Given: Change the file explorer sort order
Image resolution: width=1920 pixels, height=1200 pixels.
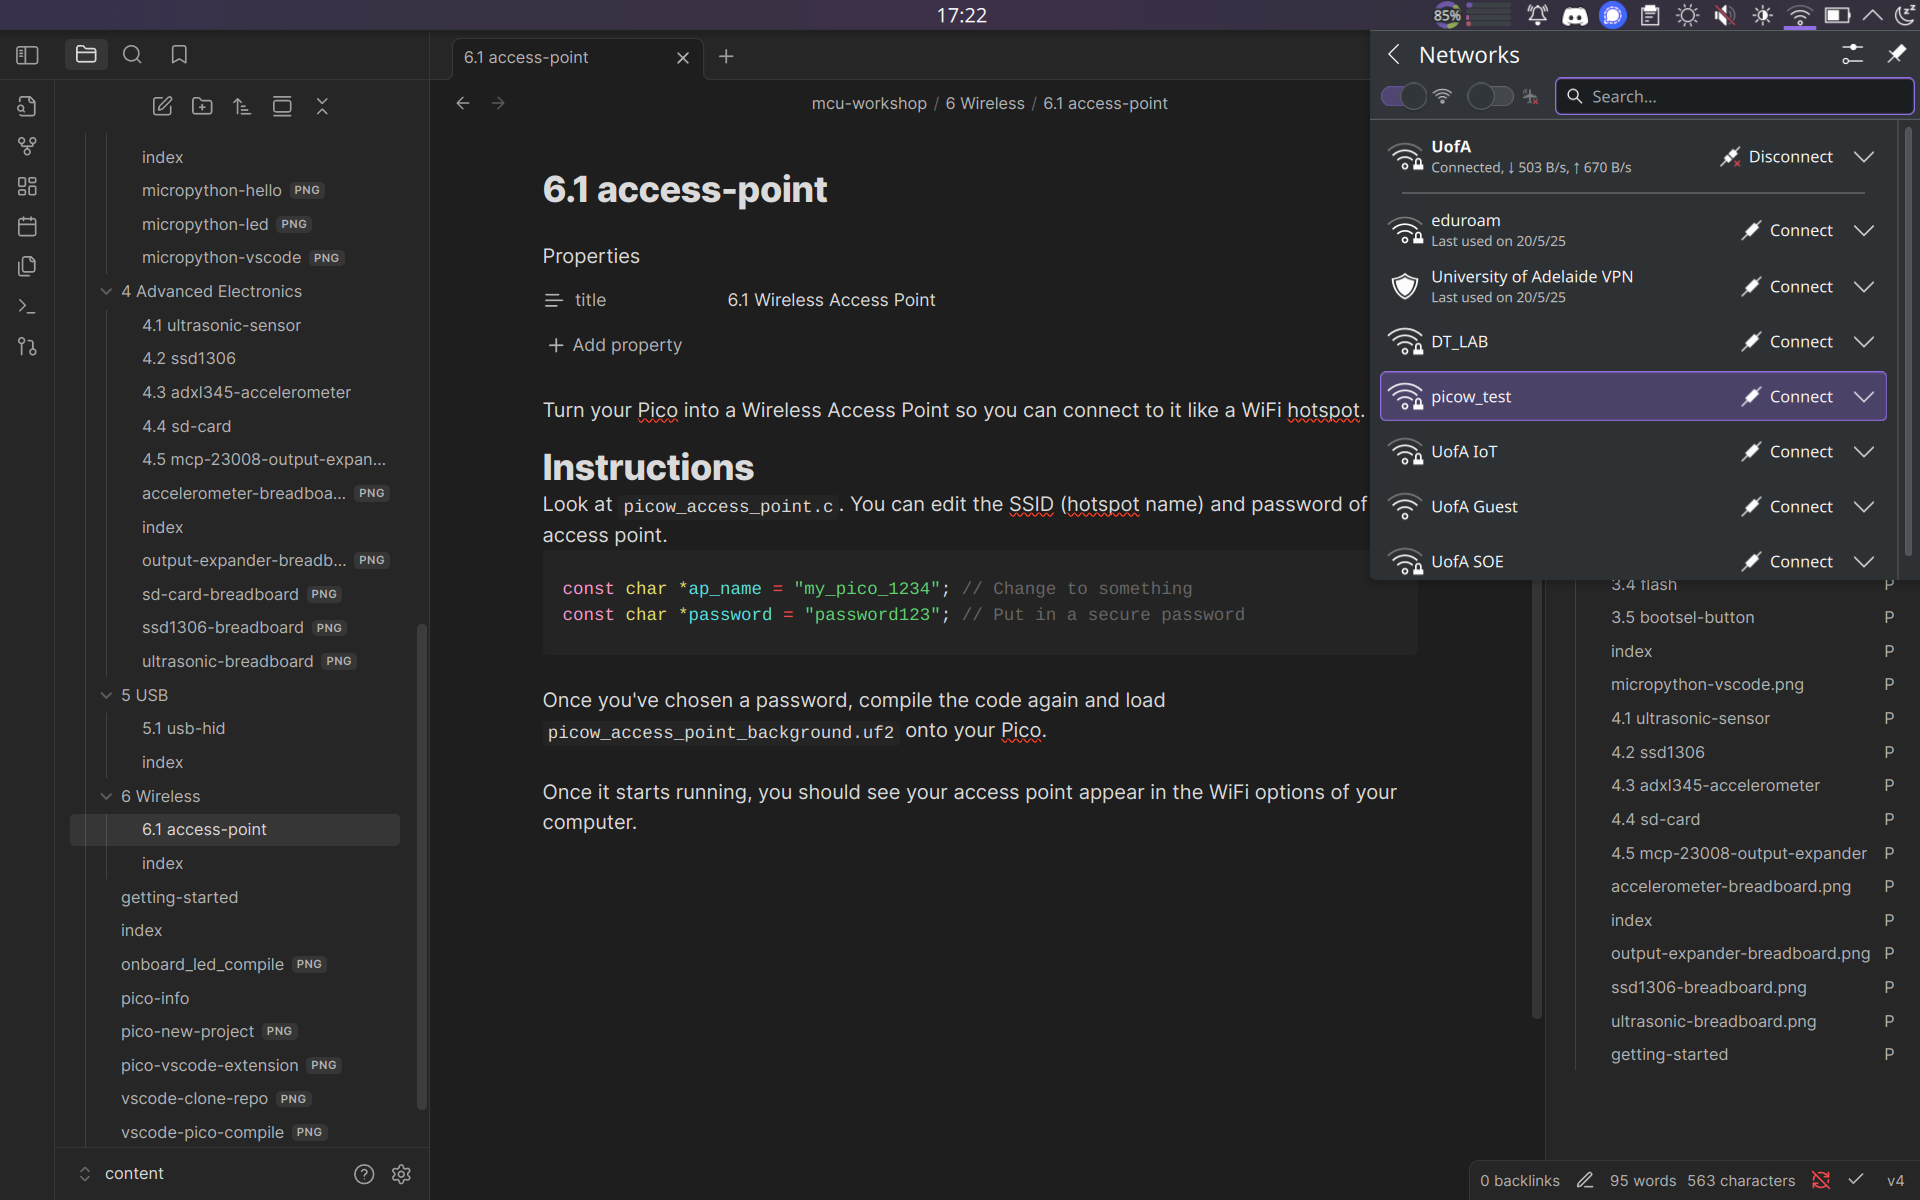Looking at the screenshot, I should click(242, 106).
